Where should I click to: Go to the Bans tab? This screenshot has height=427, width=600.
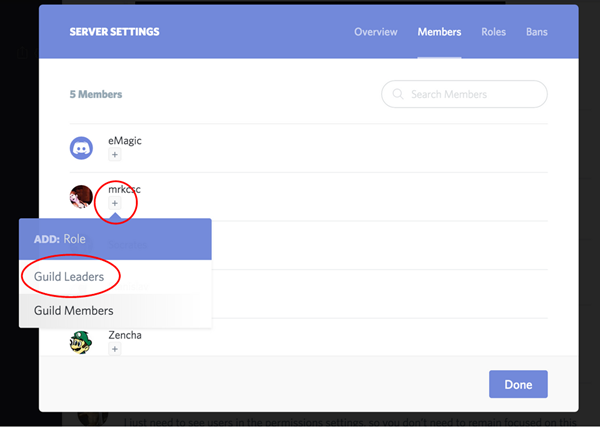point(537,32)
